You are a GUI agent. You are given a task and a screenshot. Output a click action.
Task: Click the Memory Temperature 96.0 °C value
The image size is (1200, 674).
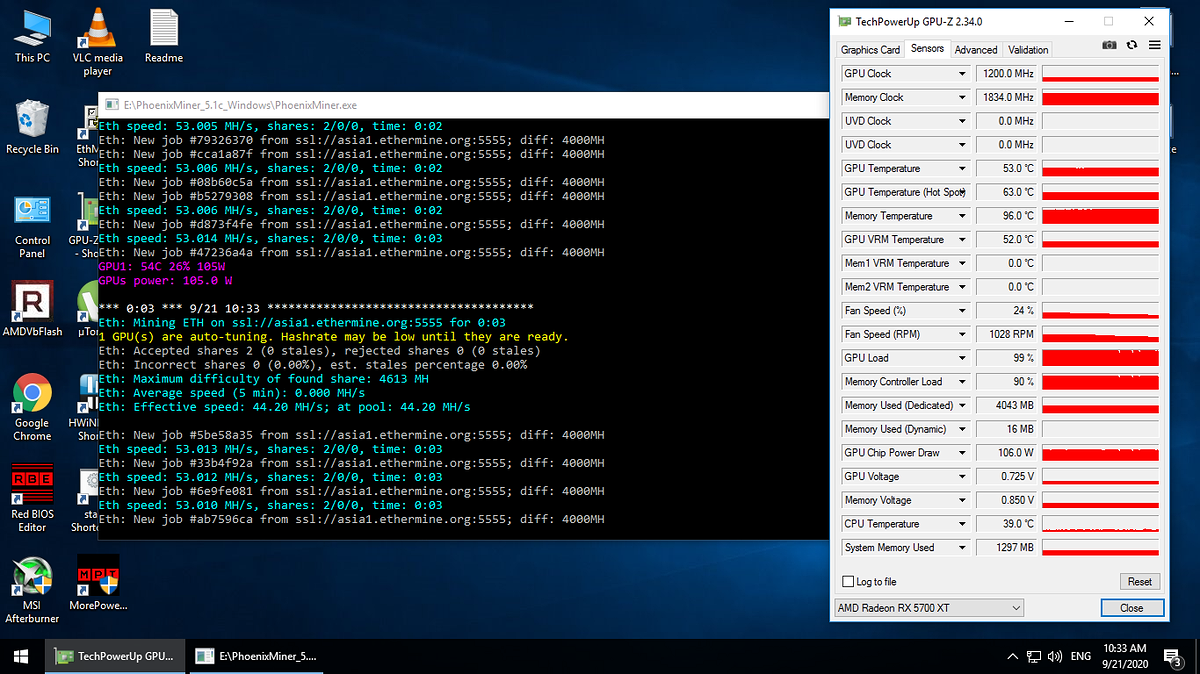click(x=1007, y=216)
